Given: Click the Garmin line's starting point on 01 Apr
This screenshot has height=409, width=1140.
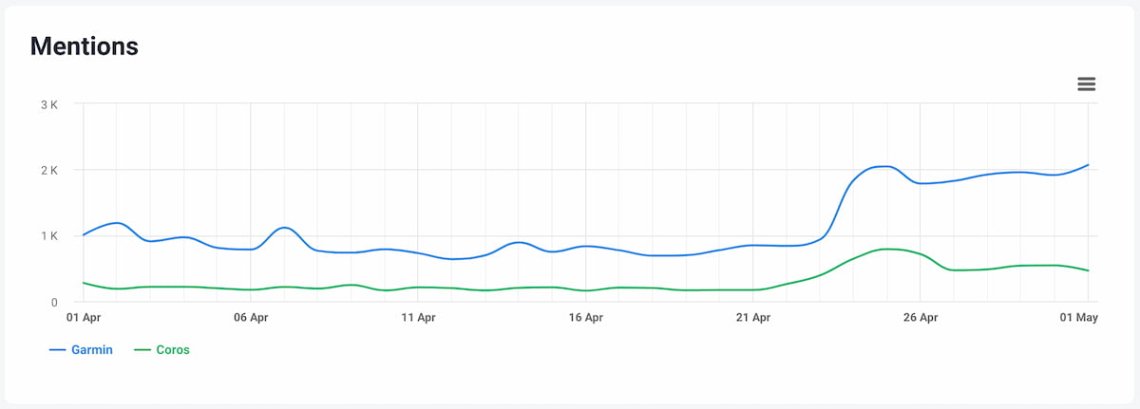Looking at the screenshot, I should tap(84, 235).
